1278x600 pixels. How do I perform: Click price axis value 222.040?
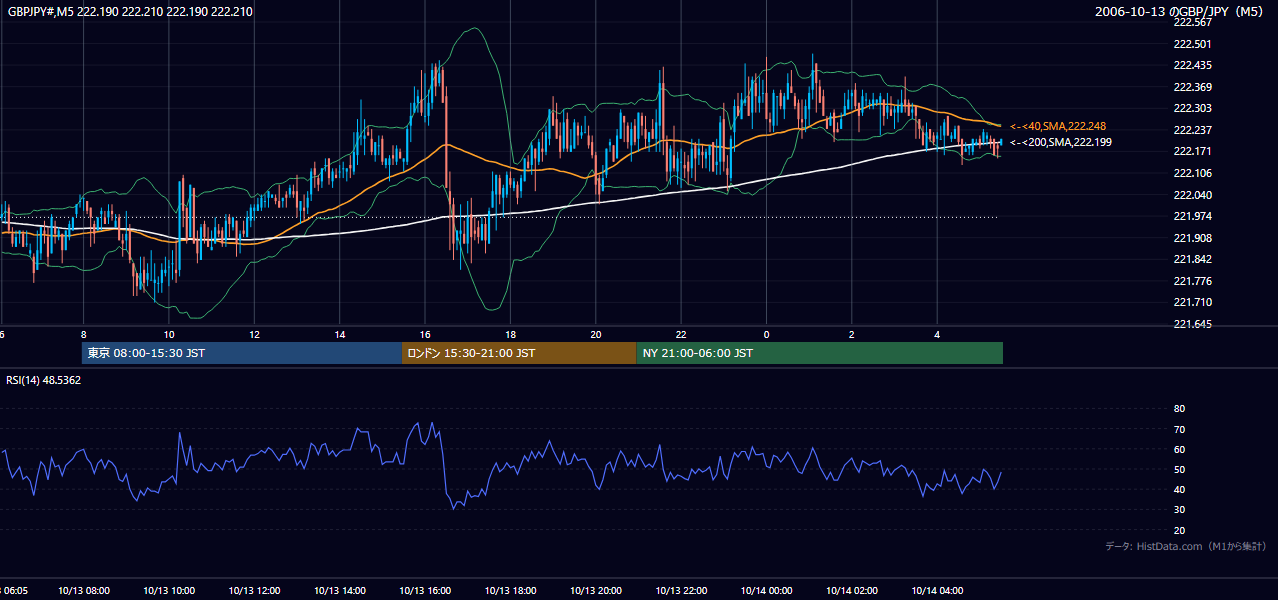pyautogui.click(x=1192, y=195)
